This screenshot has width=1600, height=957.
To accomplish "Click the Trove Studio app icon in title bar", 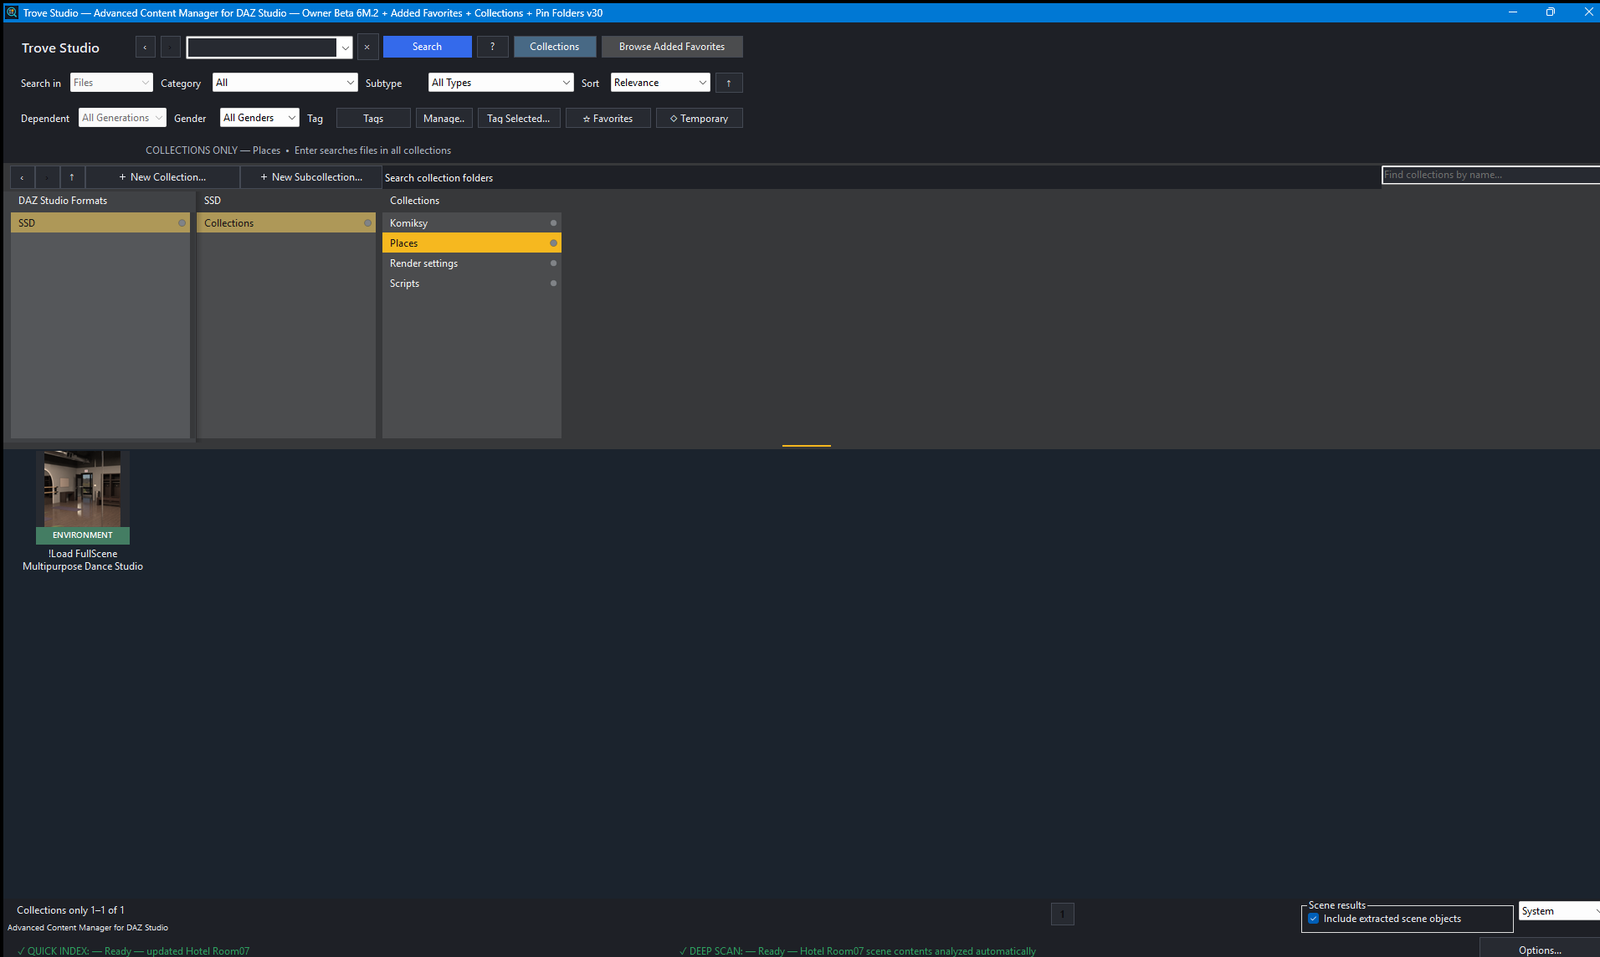I will [11, 12].
